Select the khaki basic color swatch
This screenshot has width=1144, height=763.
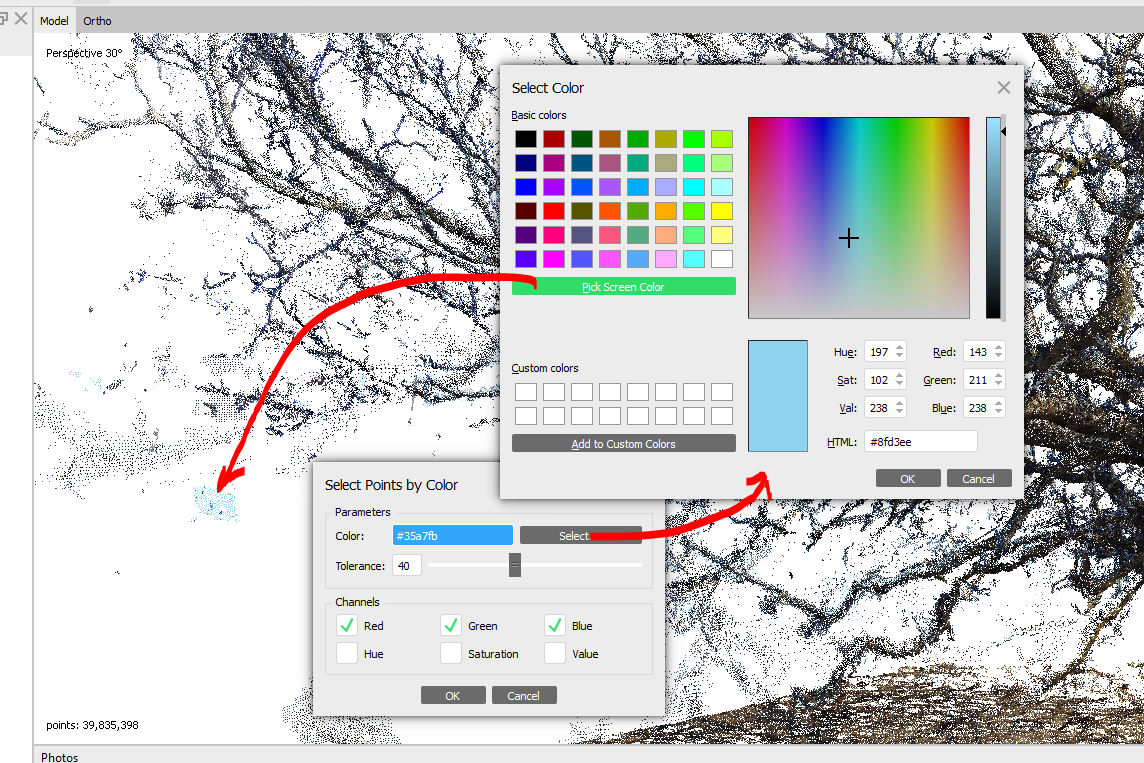pos(665,163)
